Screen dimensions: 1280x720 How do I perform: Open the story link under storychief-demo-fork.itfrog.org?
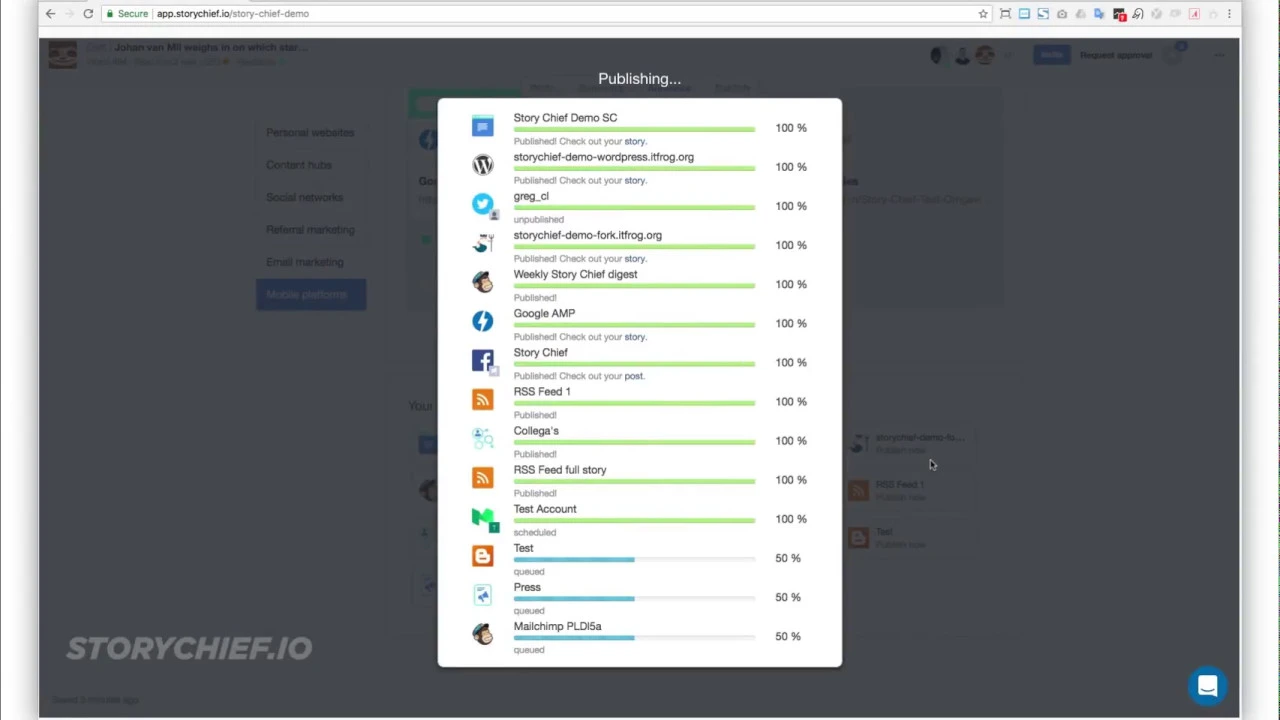[x=635, y=259]
